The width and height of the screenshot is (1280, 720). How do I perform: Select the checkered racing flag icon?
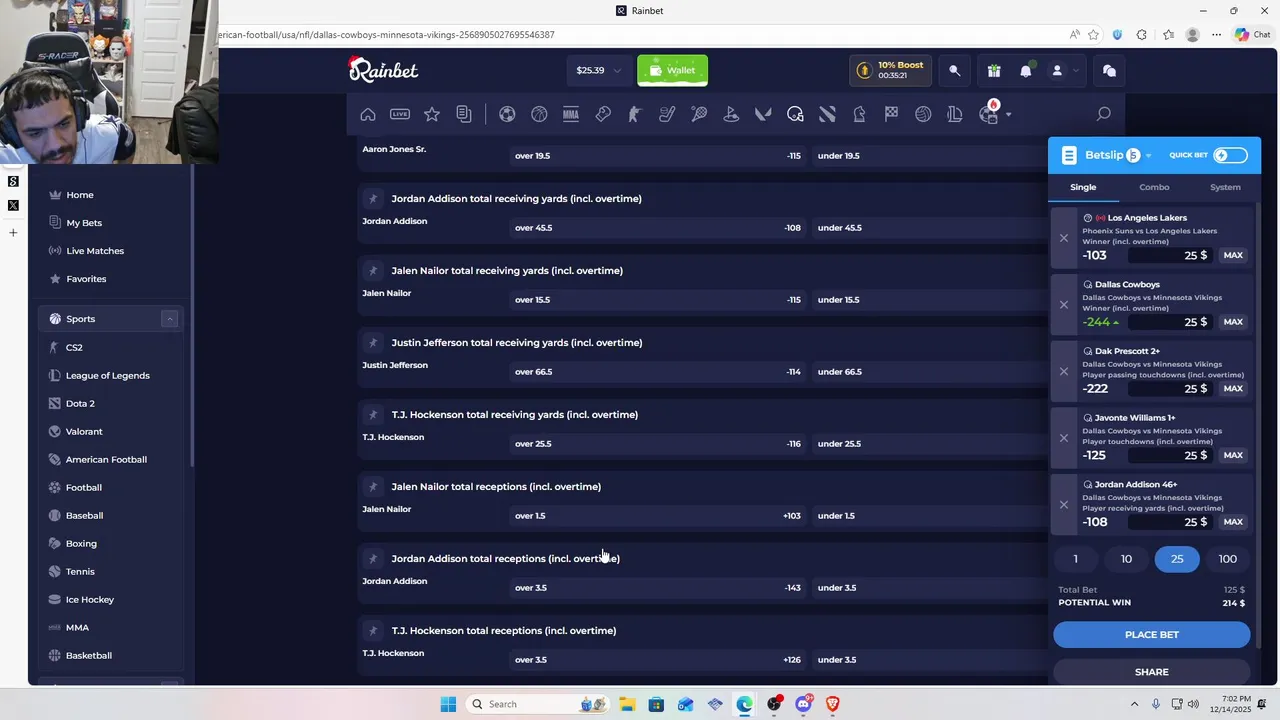[x=891, y=114]
